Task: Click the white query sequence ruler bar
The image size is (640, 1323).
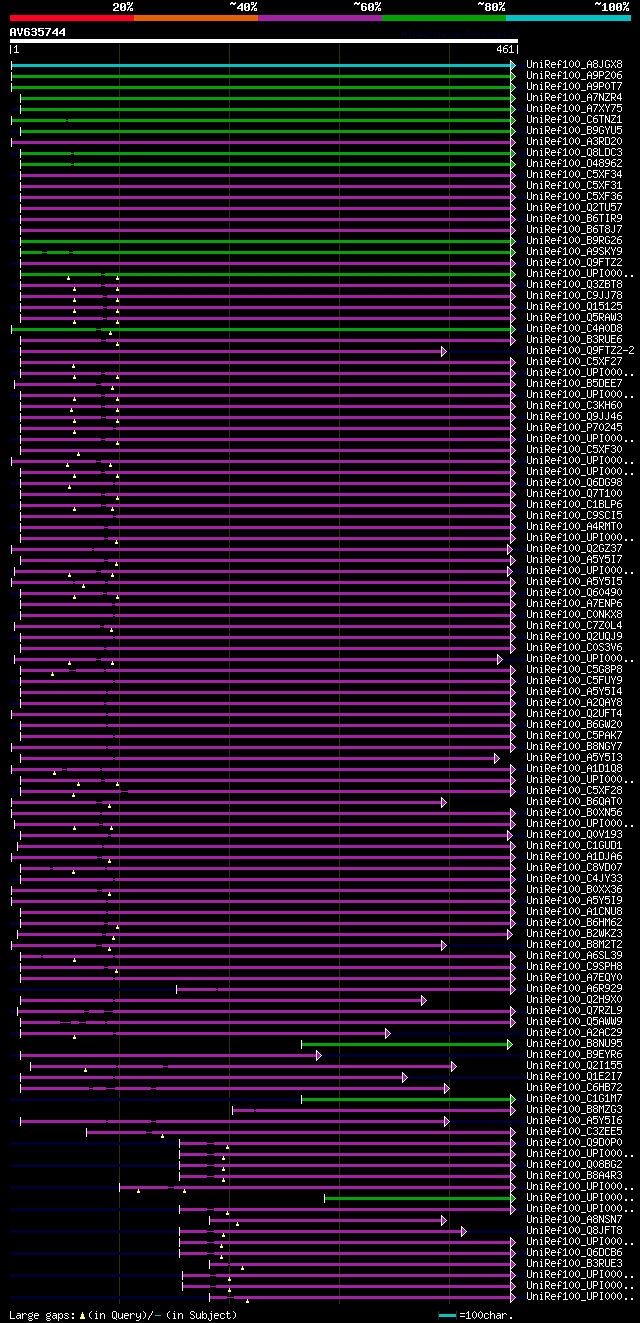Action: [264, 41]
